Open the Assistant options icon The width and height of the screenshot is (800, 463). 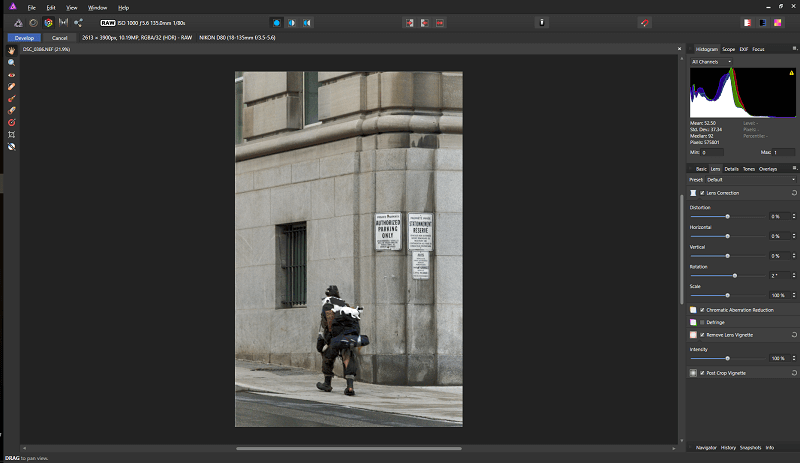(x=542, y=22)
